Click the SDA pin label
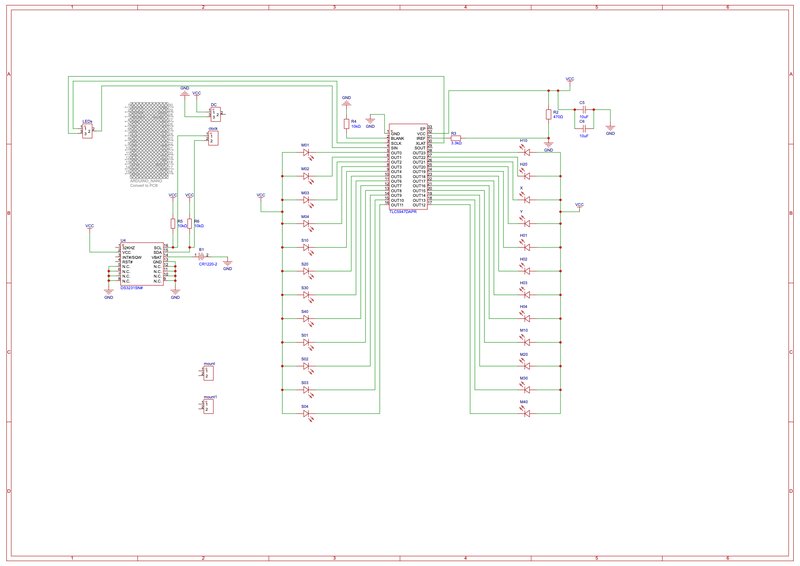The height and width of the screenshot is (566, 800). click(158, 252)
